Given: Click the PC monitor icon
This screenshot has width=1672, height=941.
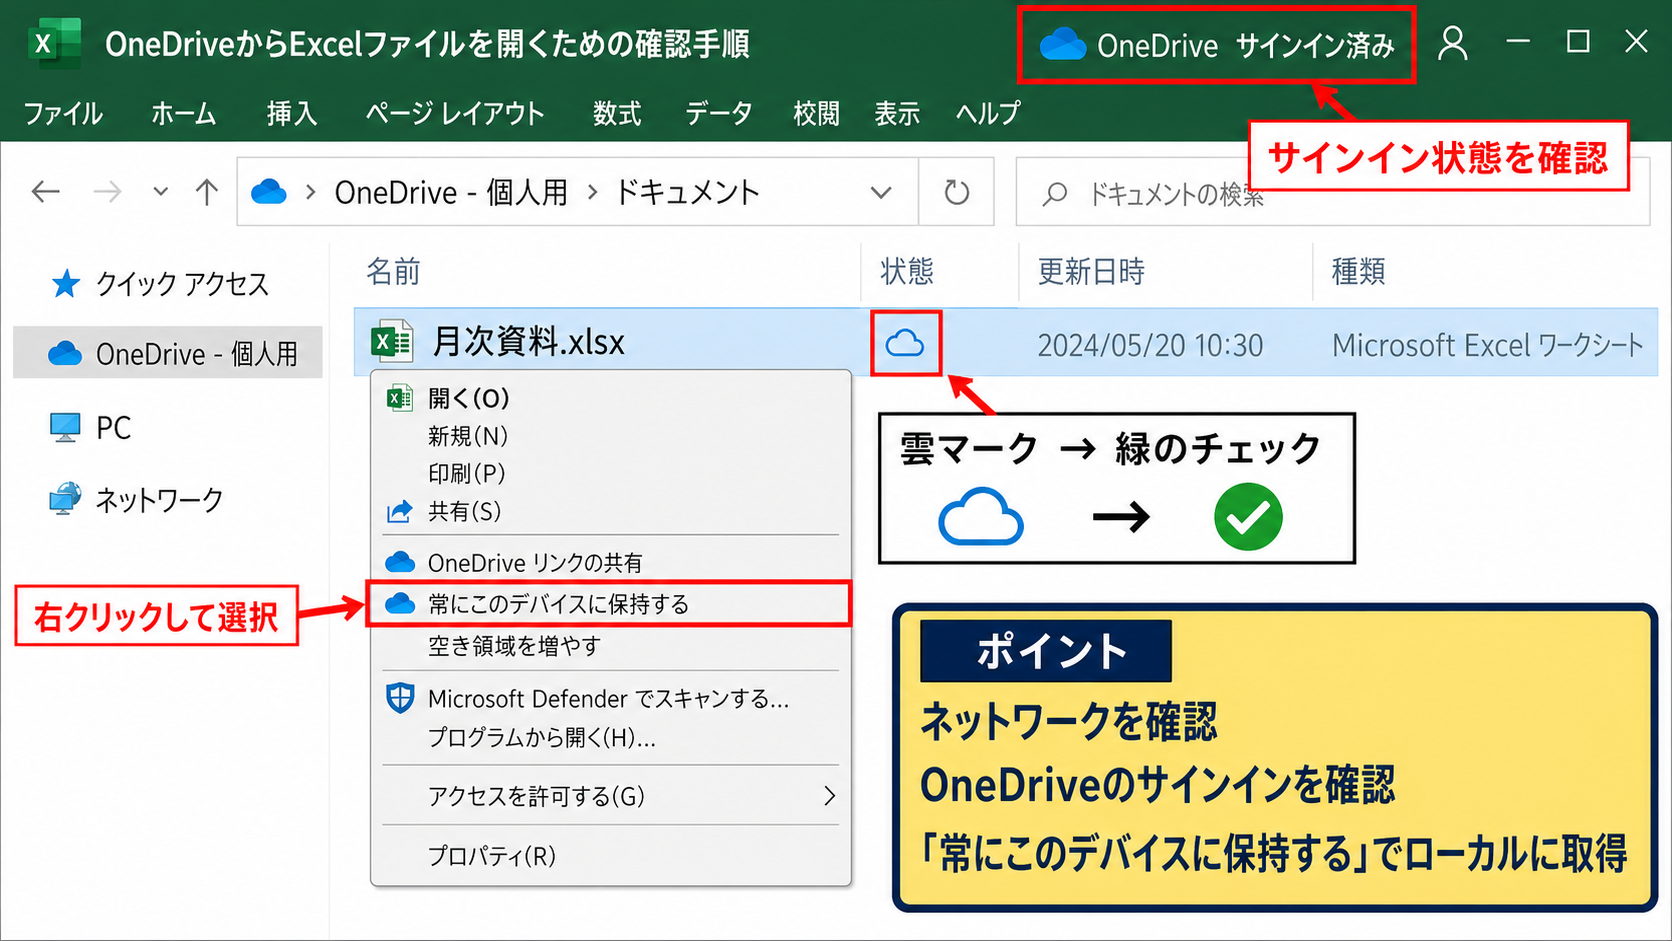Looking at the screenshot, I should [65, 427].
